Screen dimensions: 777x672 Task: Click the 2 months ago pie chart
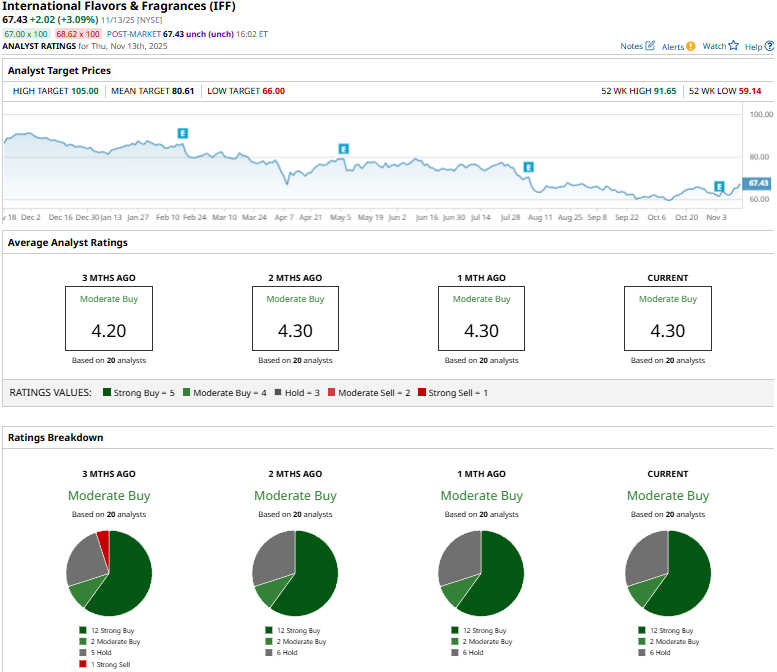[295, 573]
